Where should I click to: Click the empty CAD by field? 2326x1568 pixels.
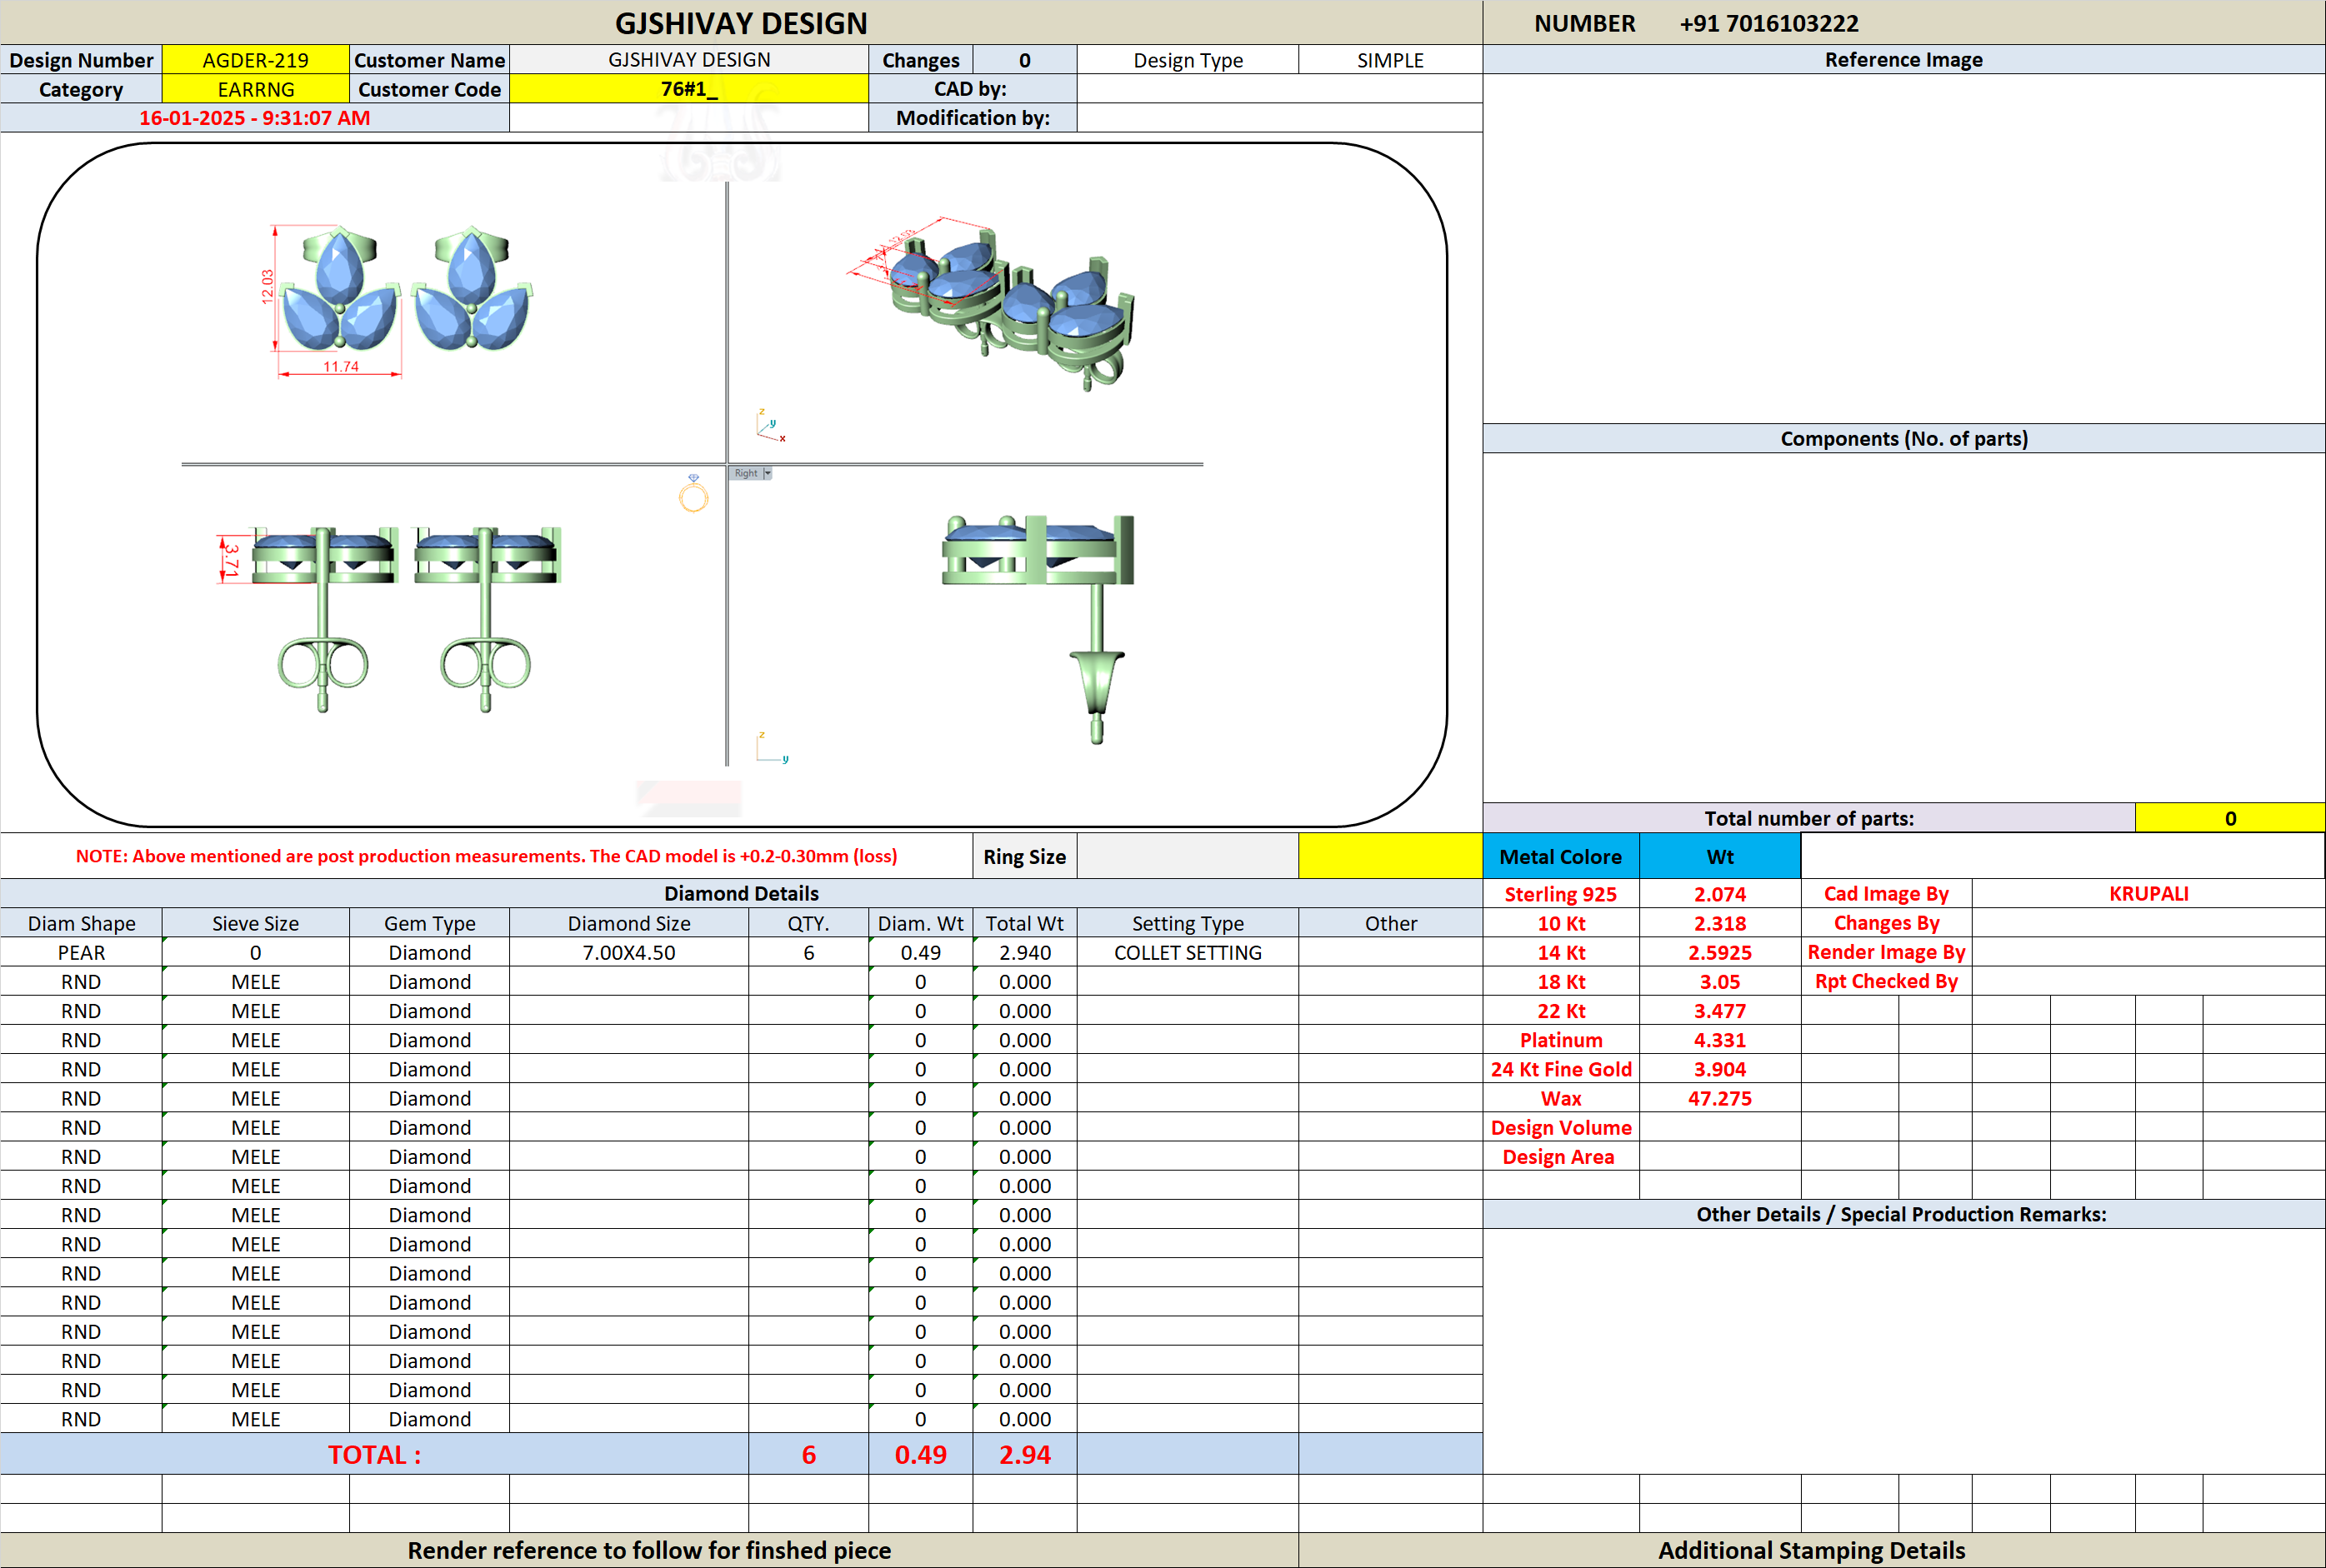click(1280, 89)
